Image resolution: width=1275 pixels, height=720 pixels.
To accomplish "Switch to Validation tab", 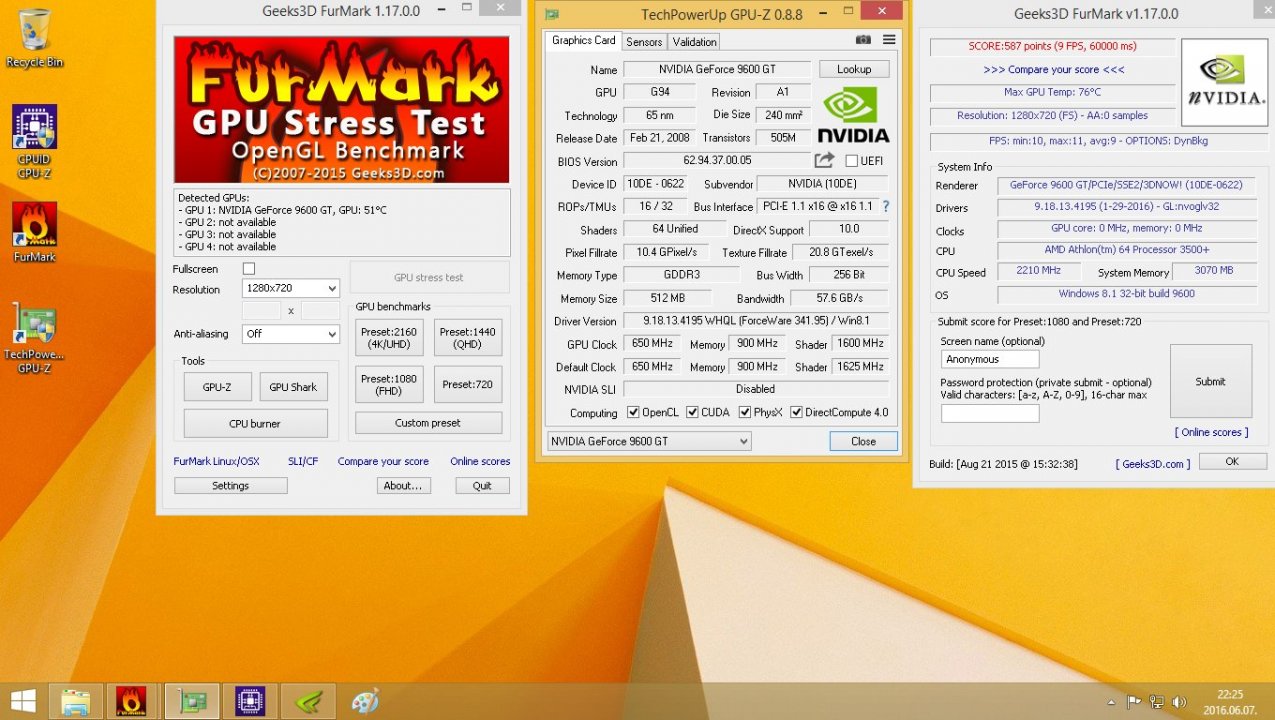I will [694, 41].
